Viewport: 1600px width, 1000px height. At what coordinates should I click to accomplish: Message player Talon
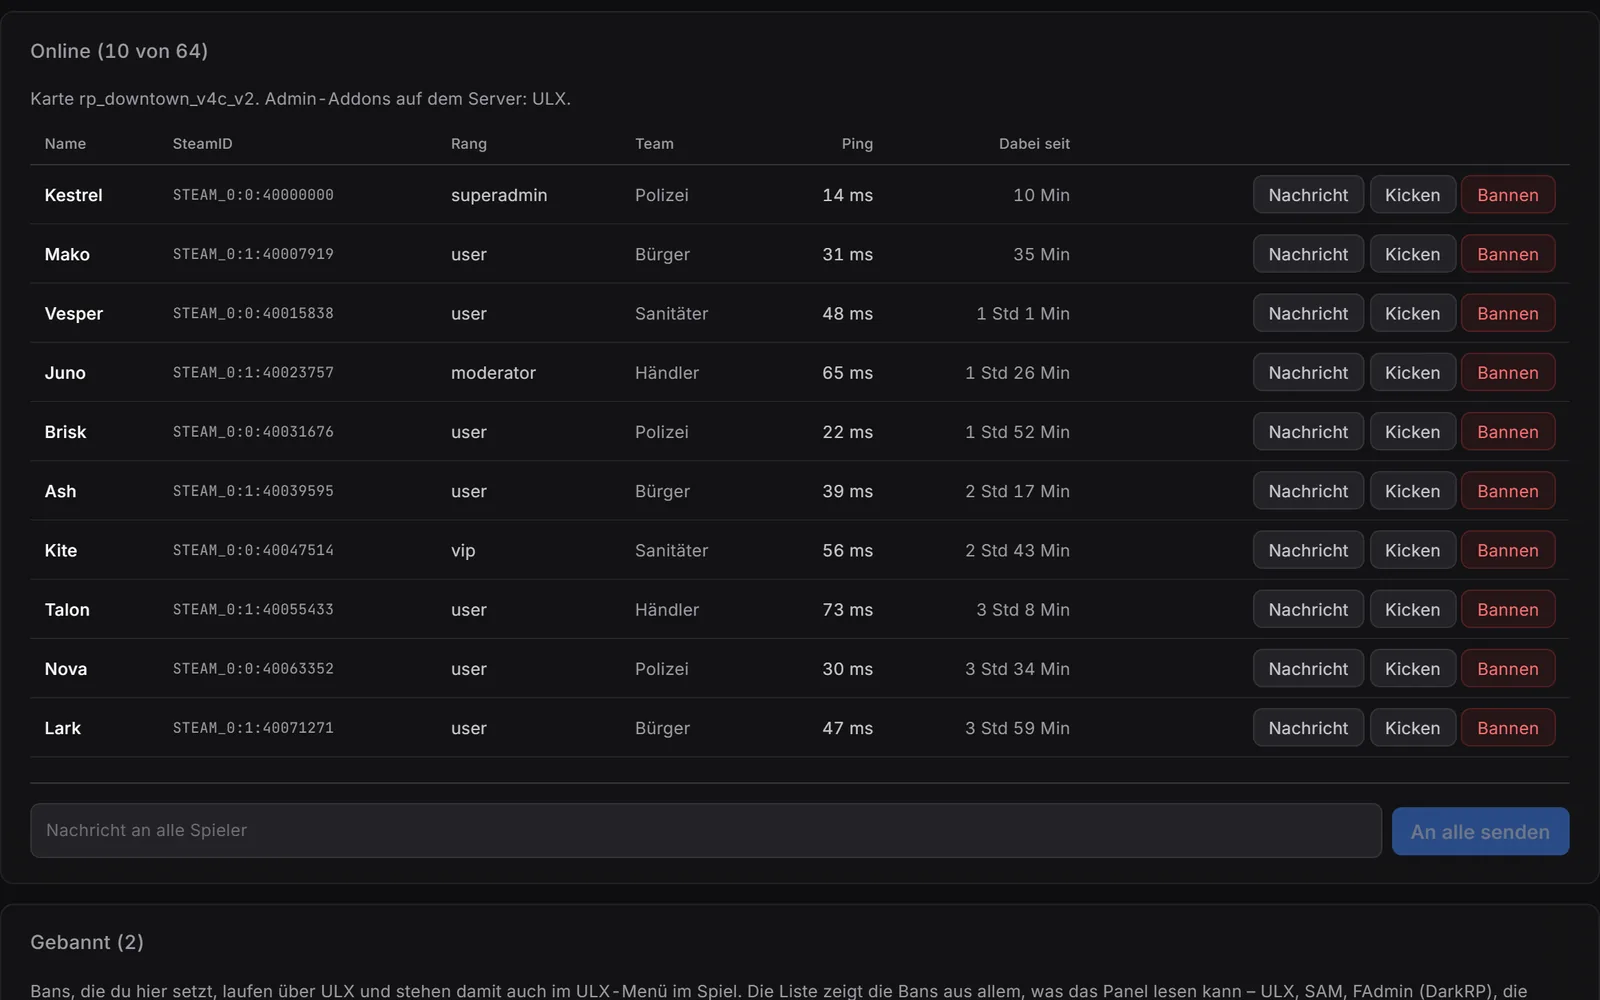coord(1308,609)
